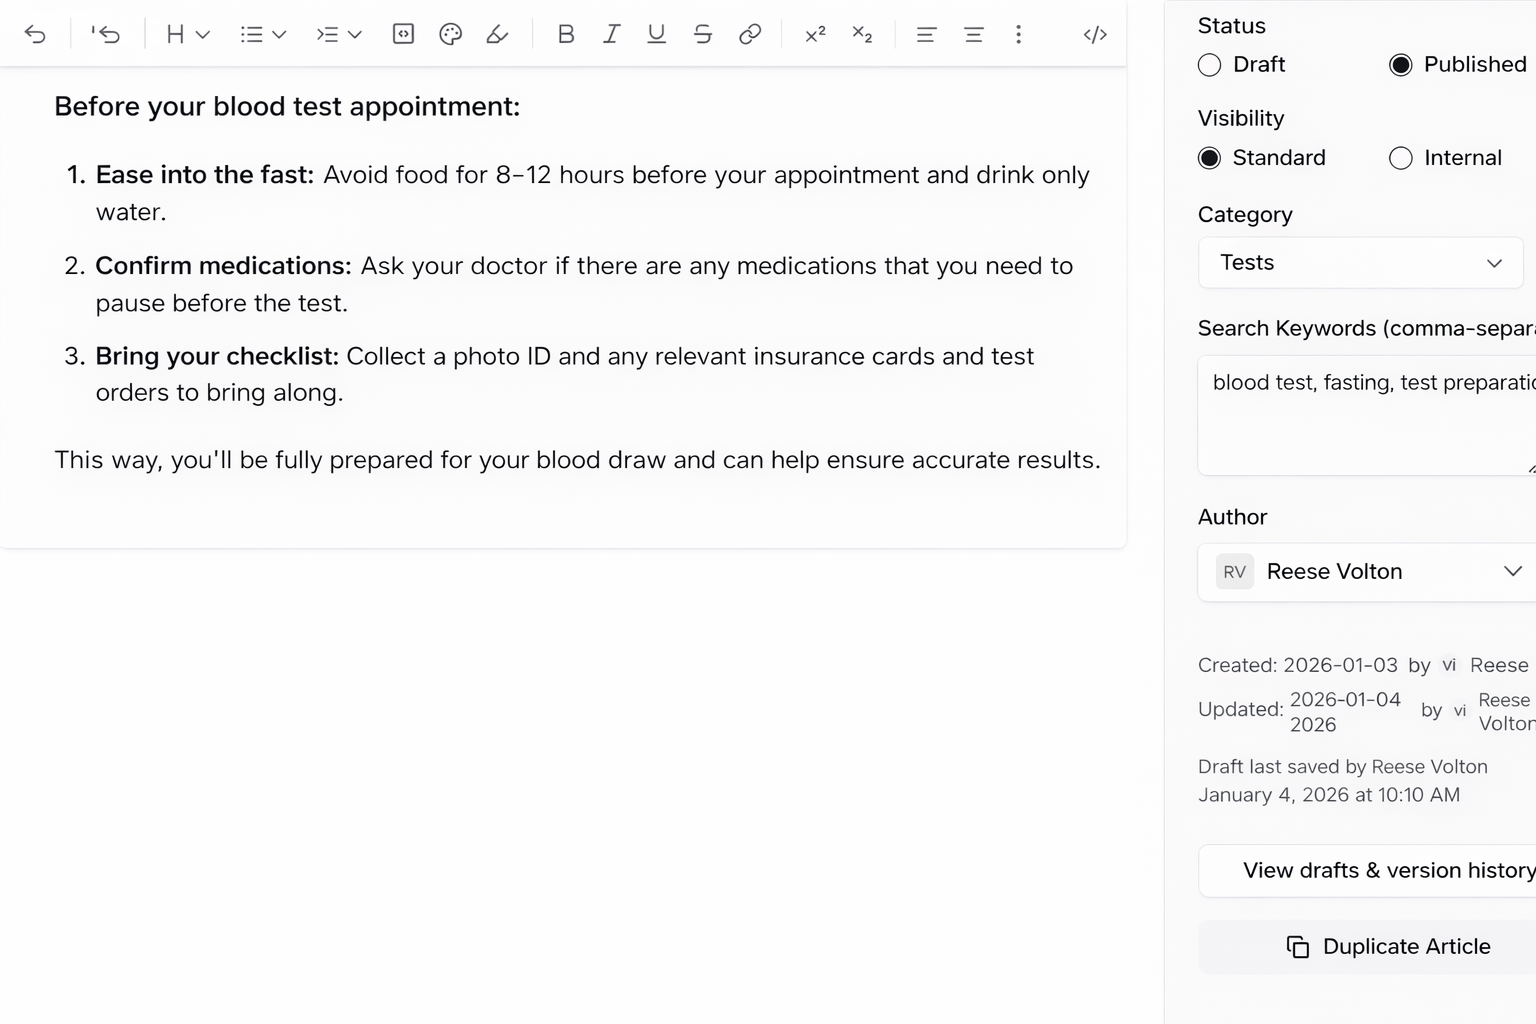Select Standard visibility radio
Screen dimensions: 1536x1024
coord(1209,158)
